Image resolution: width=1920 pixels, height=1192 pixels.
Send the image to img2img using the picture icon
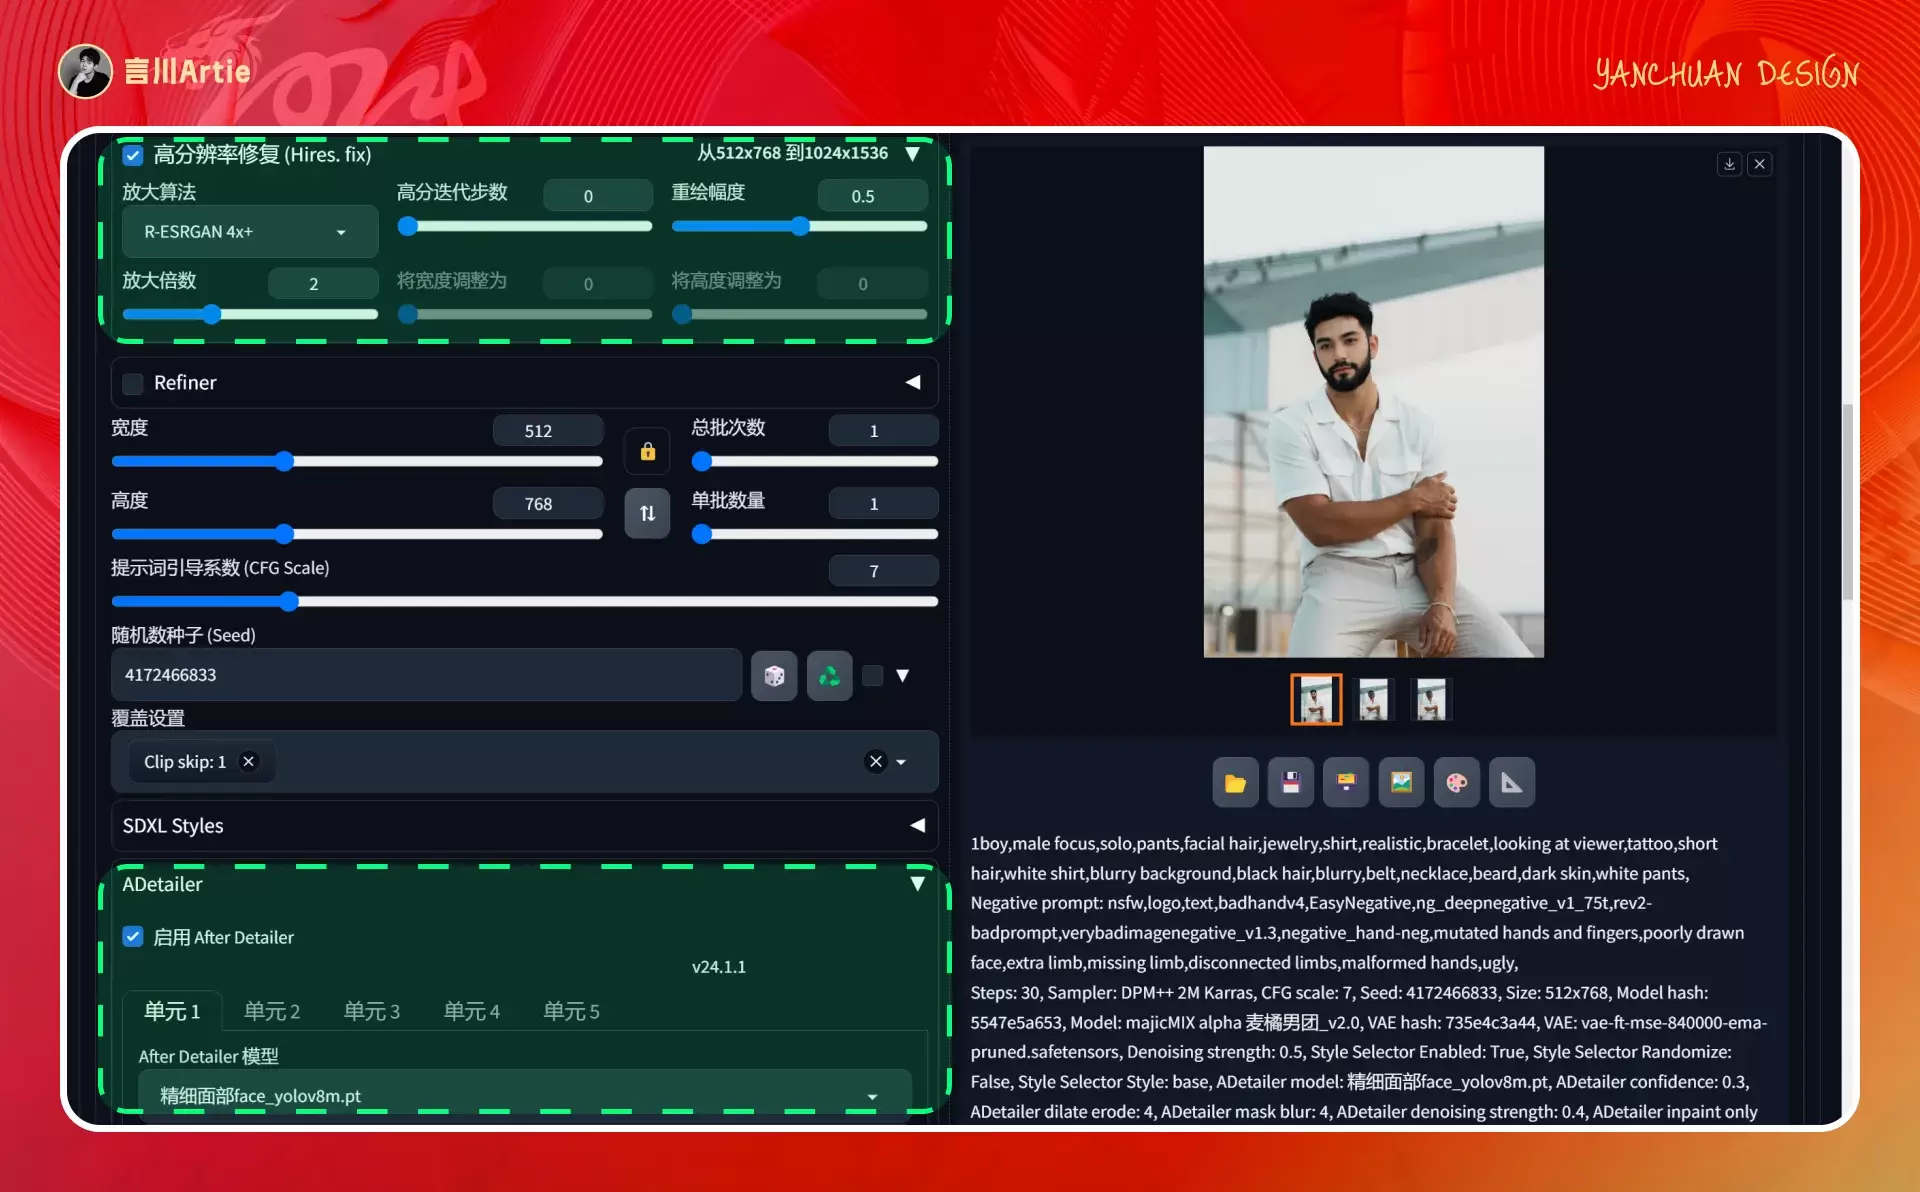1401,783
